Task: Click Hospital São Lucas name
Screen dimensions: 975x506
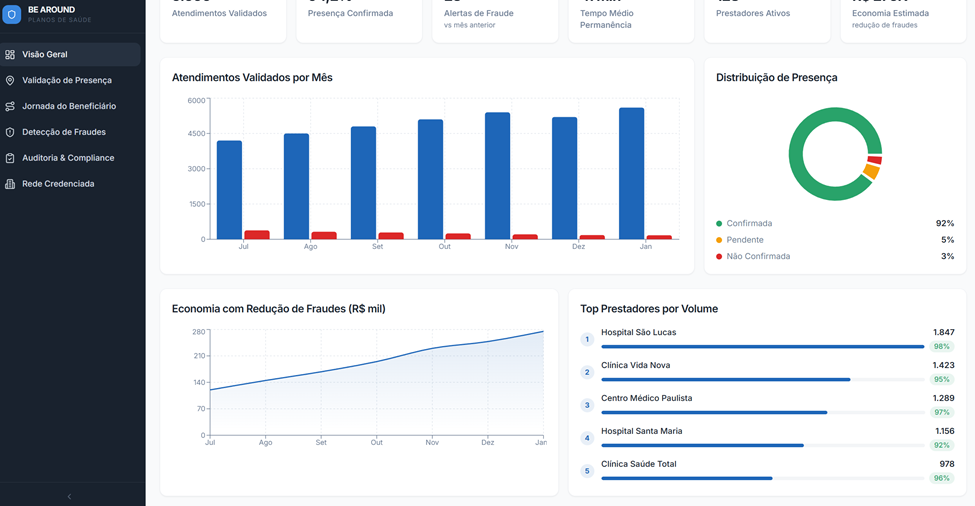Action: tap(639, 332)
